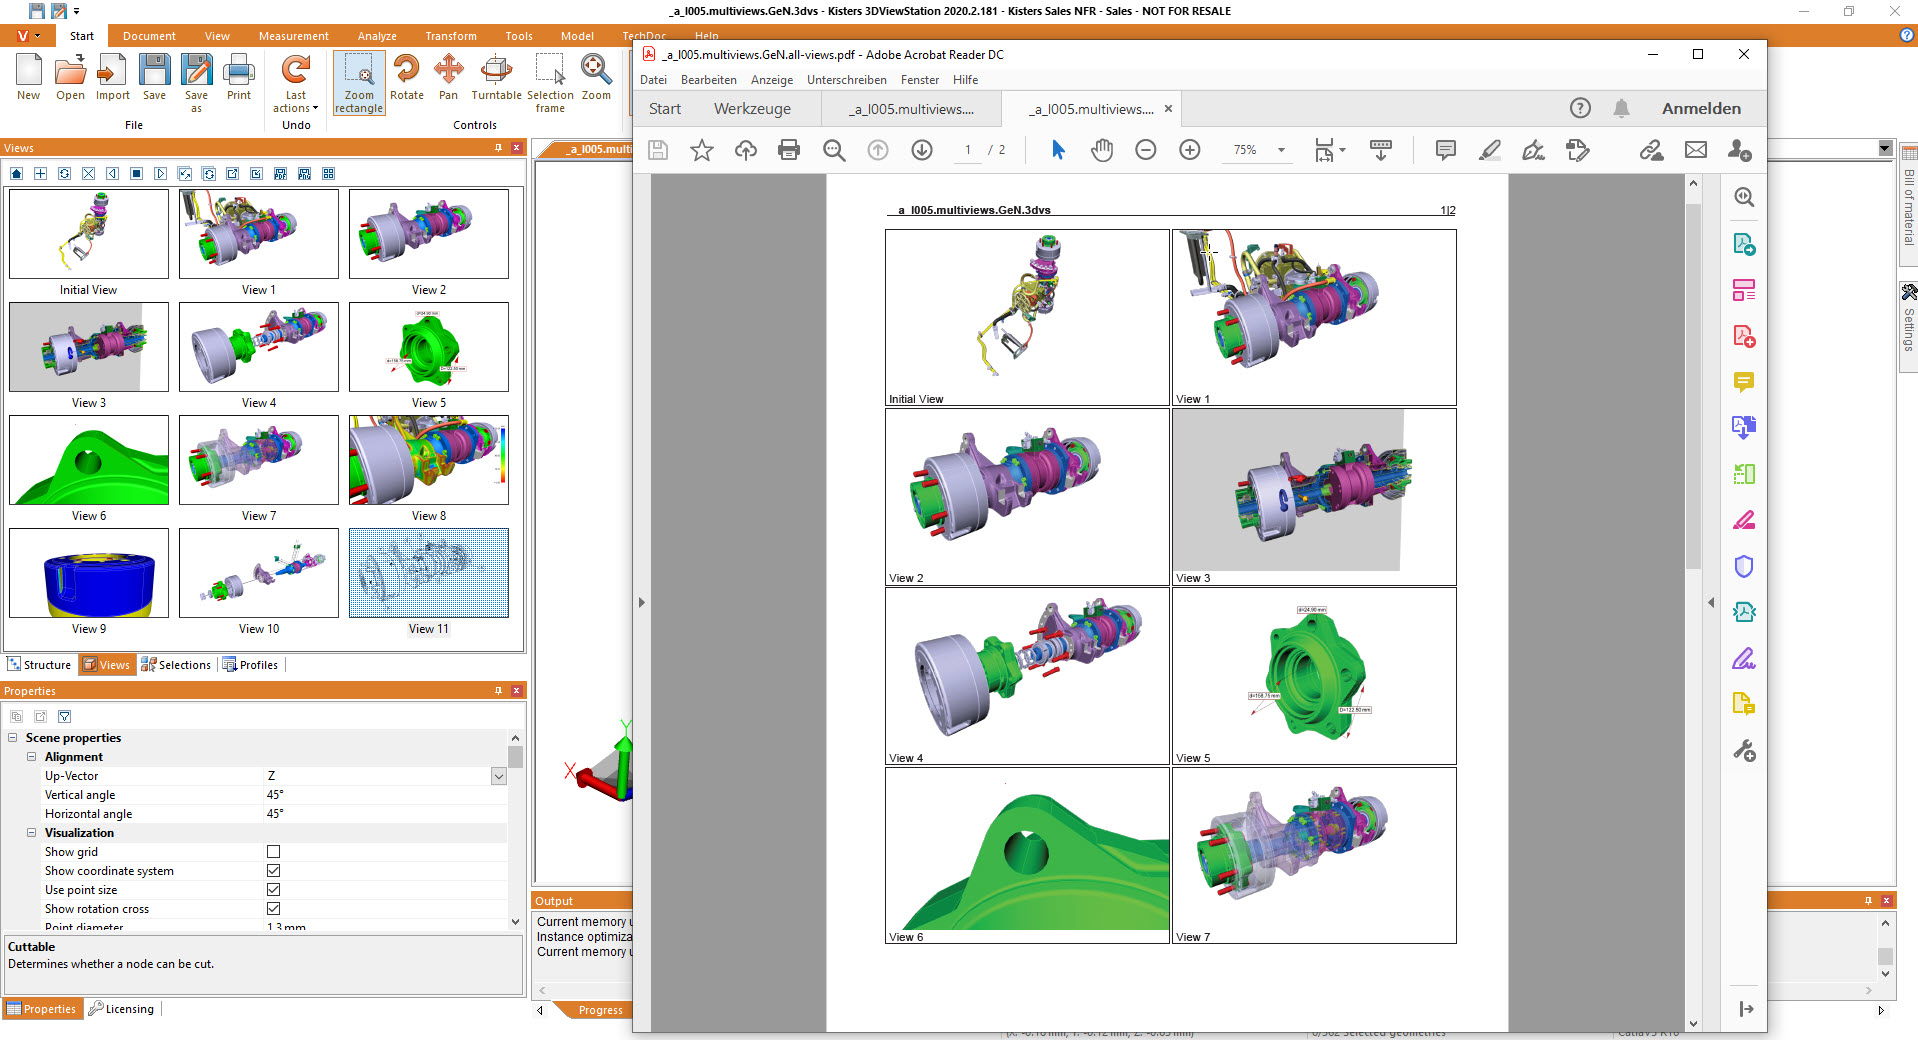
Task: Close the second PDF document tab
Action: tap(1168, 109)
